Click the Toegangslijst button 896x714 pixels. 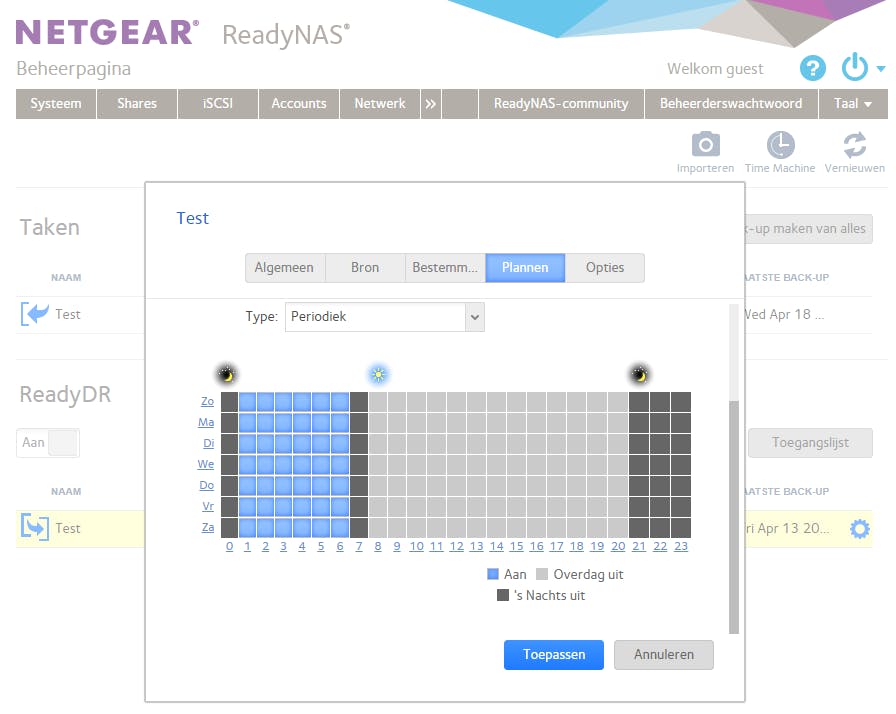click(810, 443)
